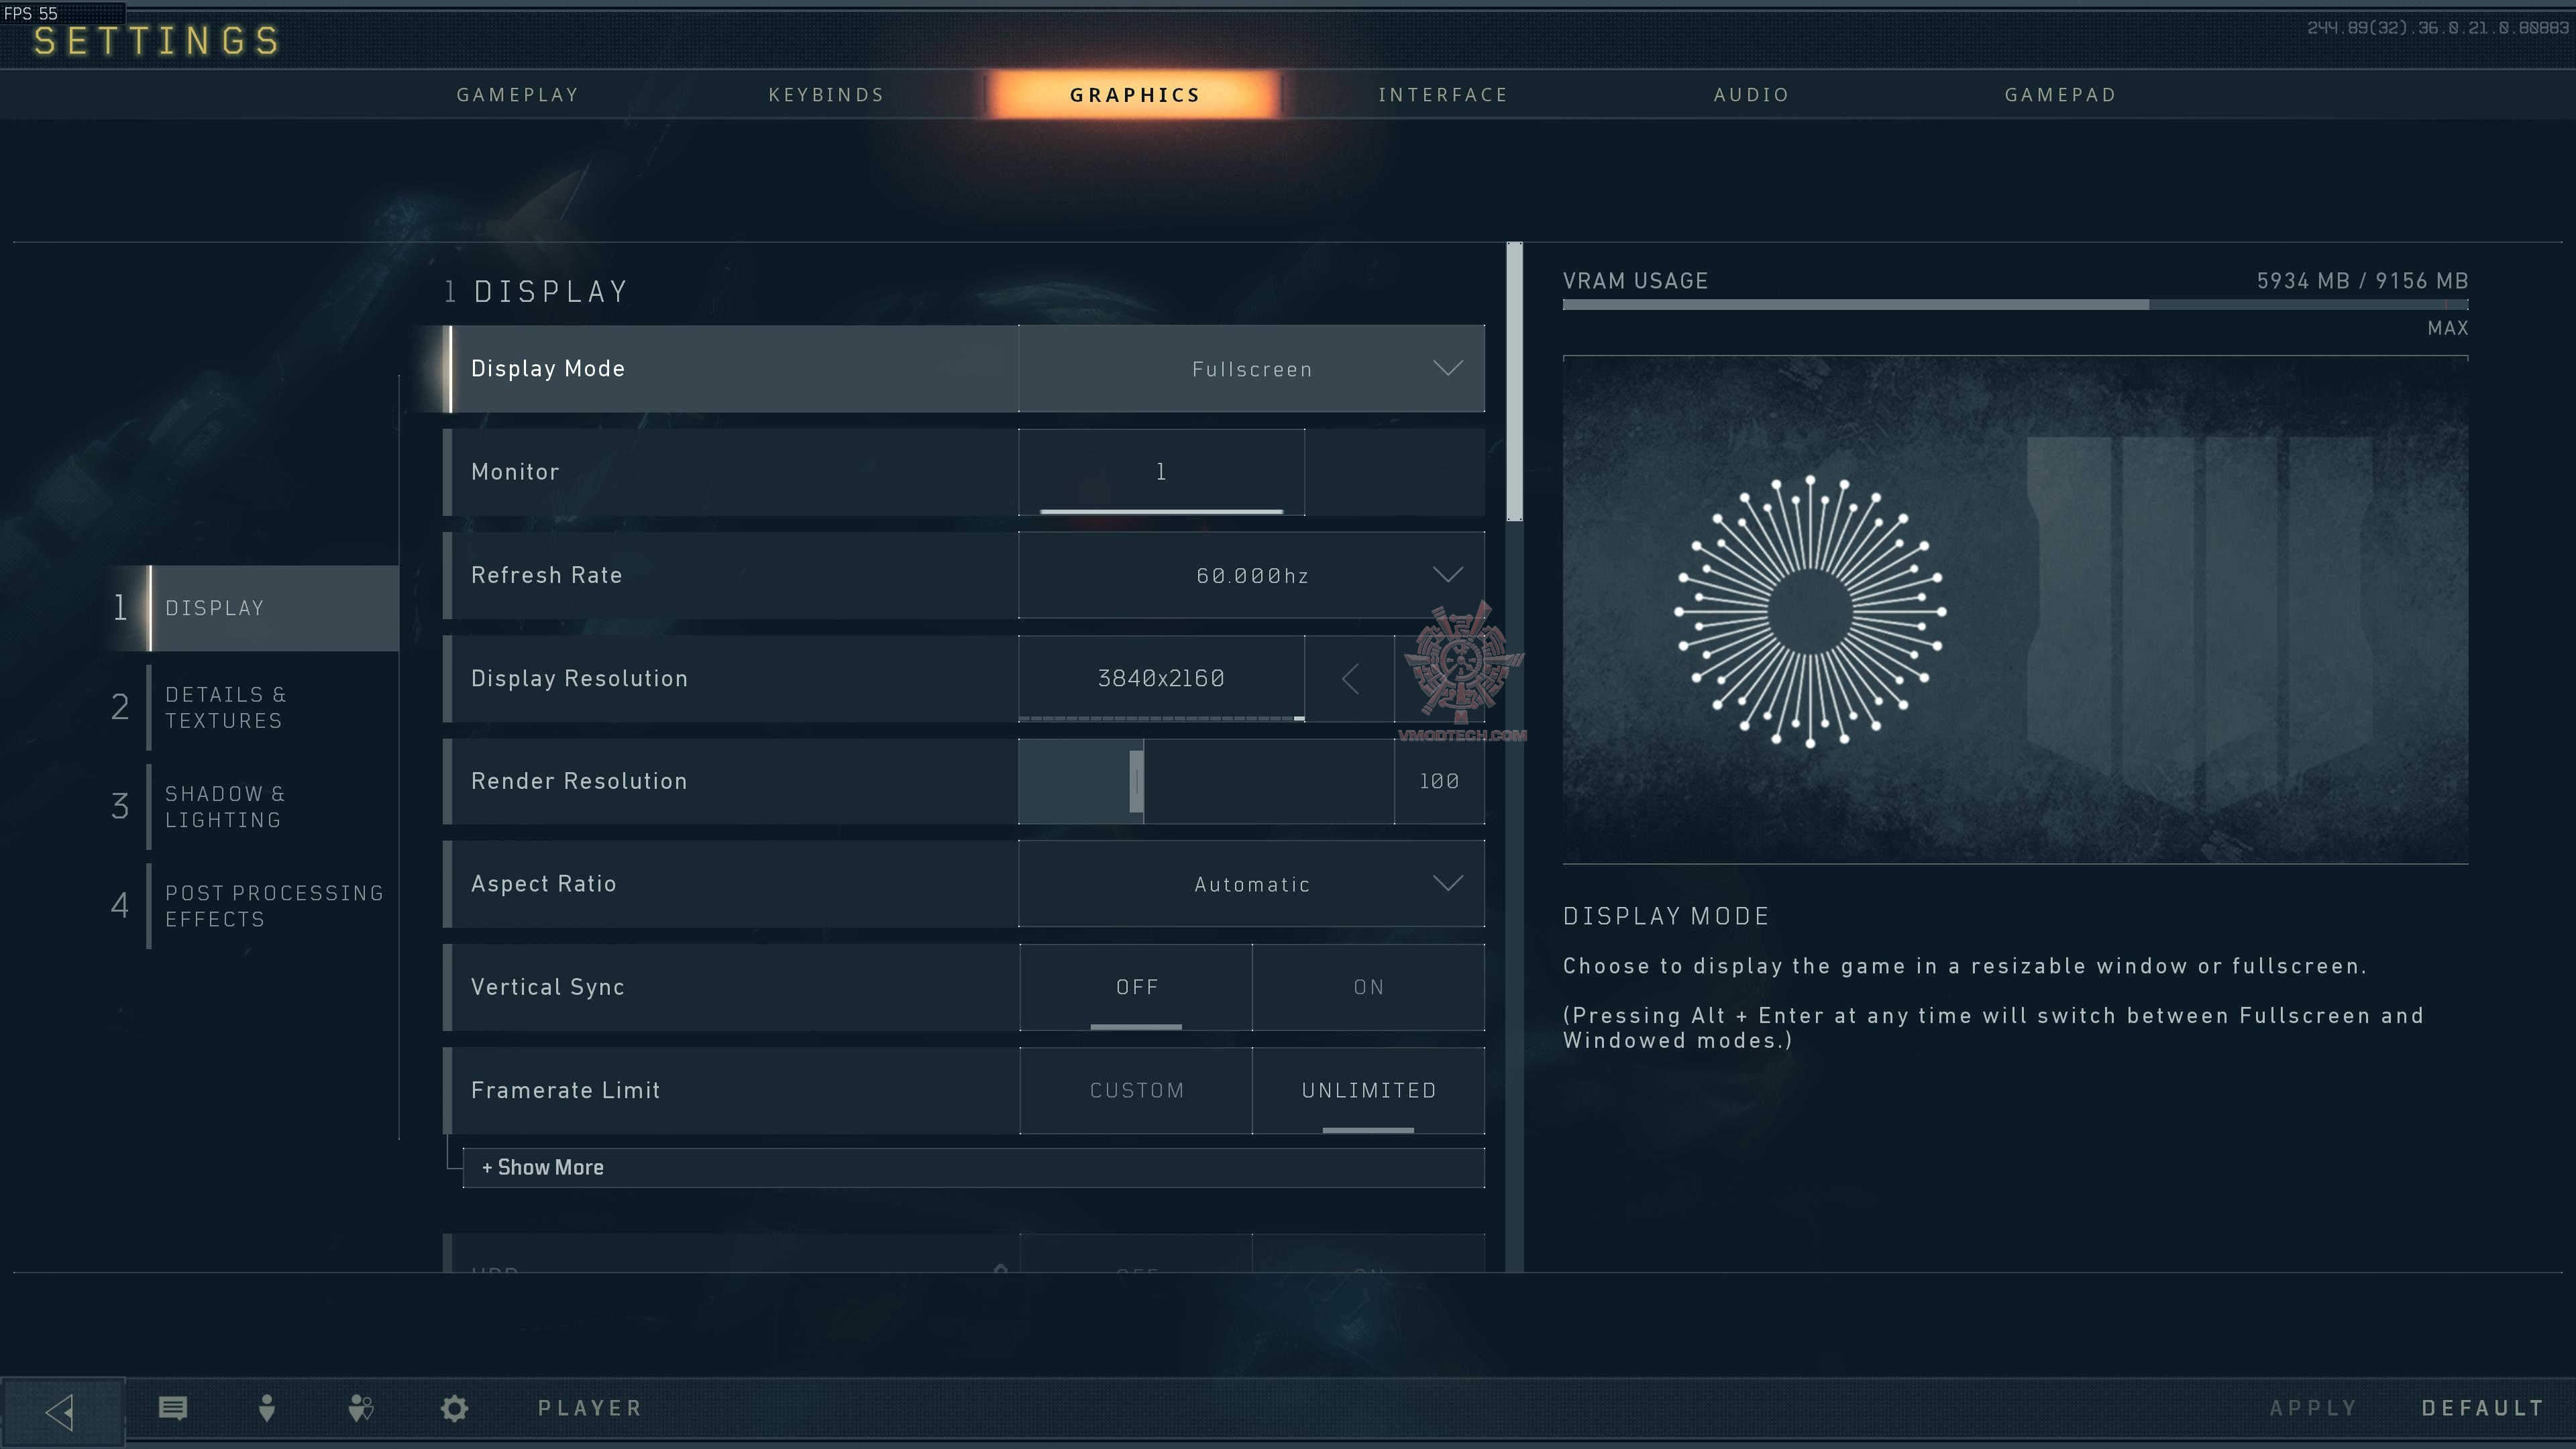Turn Vertical Sync off
Image resolution: width=2576 pixels, height=1449 pixels.
pyautogui.click(x=1136, y=987)
